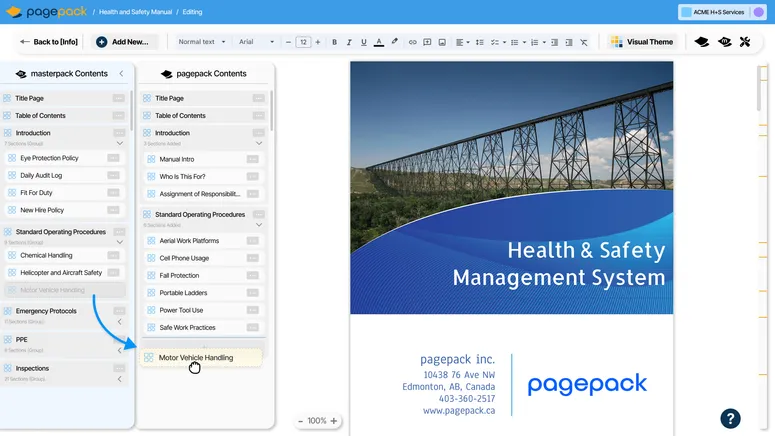Screen dimensions: 775x436
Task: Select Helicopter and Aircraft Safety section
Action: [x=65, y=273]
